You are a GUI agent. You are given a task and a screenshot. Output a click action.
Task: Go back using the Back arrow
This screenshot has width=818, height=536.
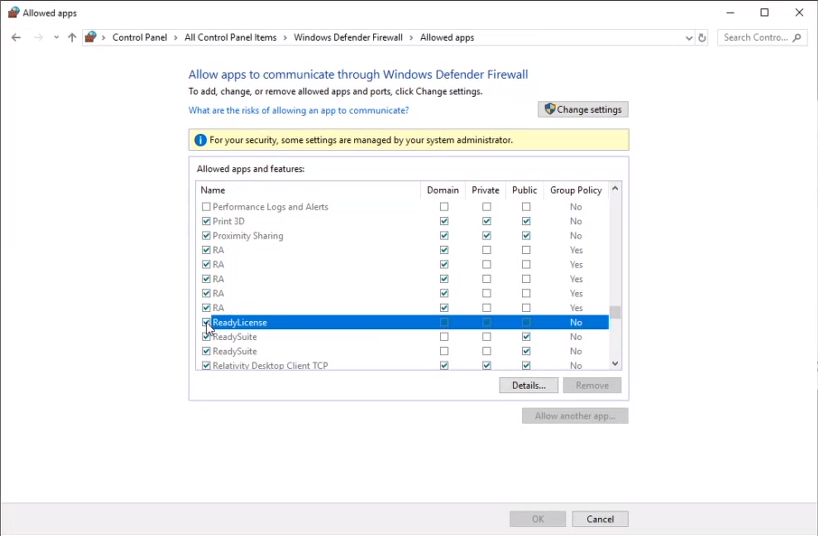(16, 38)
